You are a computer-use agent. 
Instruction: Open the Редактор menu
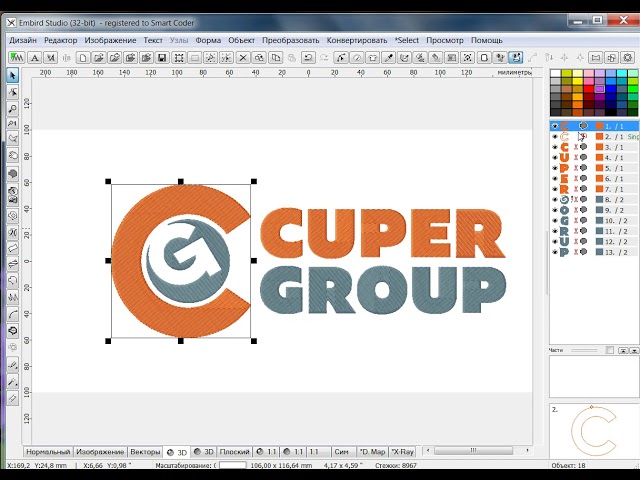[60, 40]
